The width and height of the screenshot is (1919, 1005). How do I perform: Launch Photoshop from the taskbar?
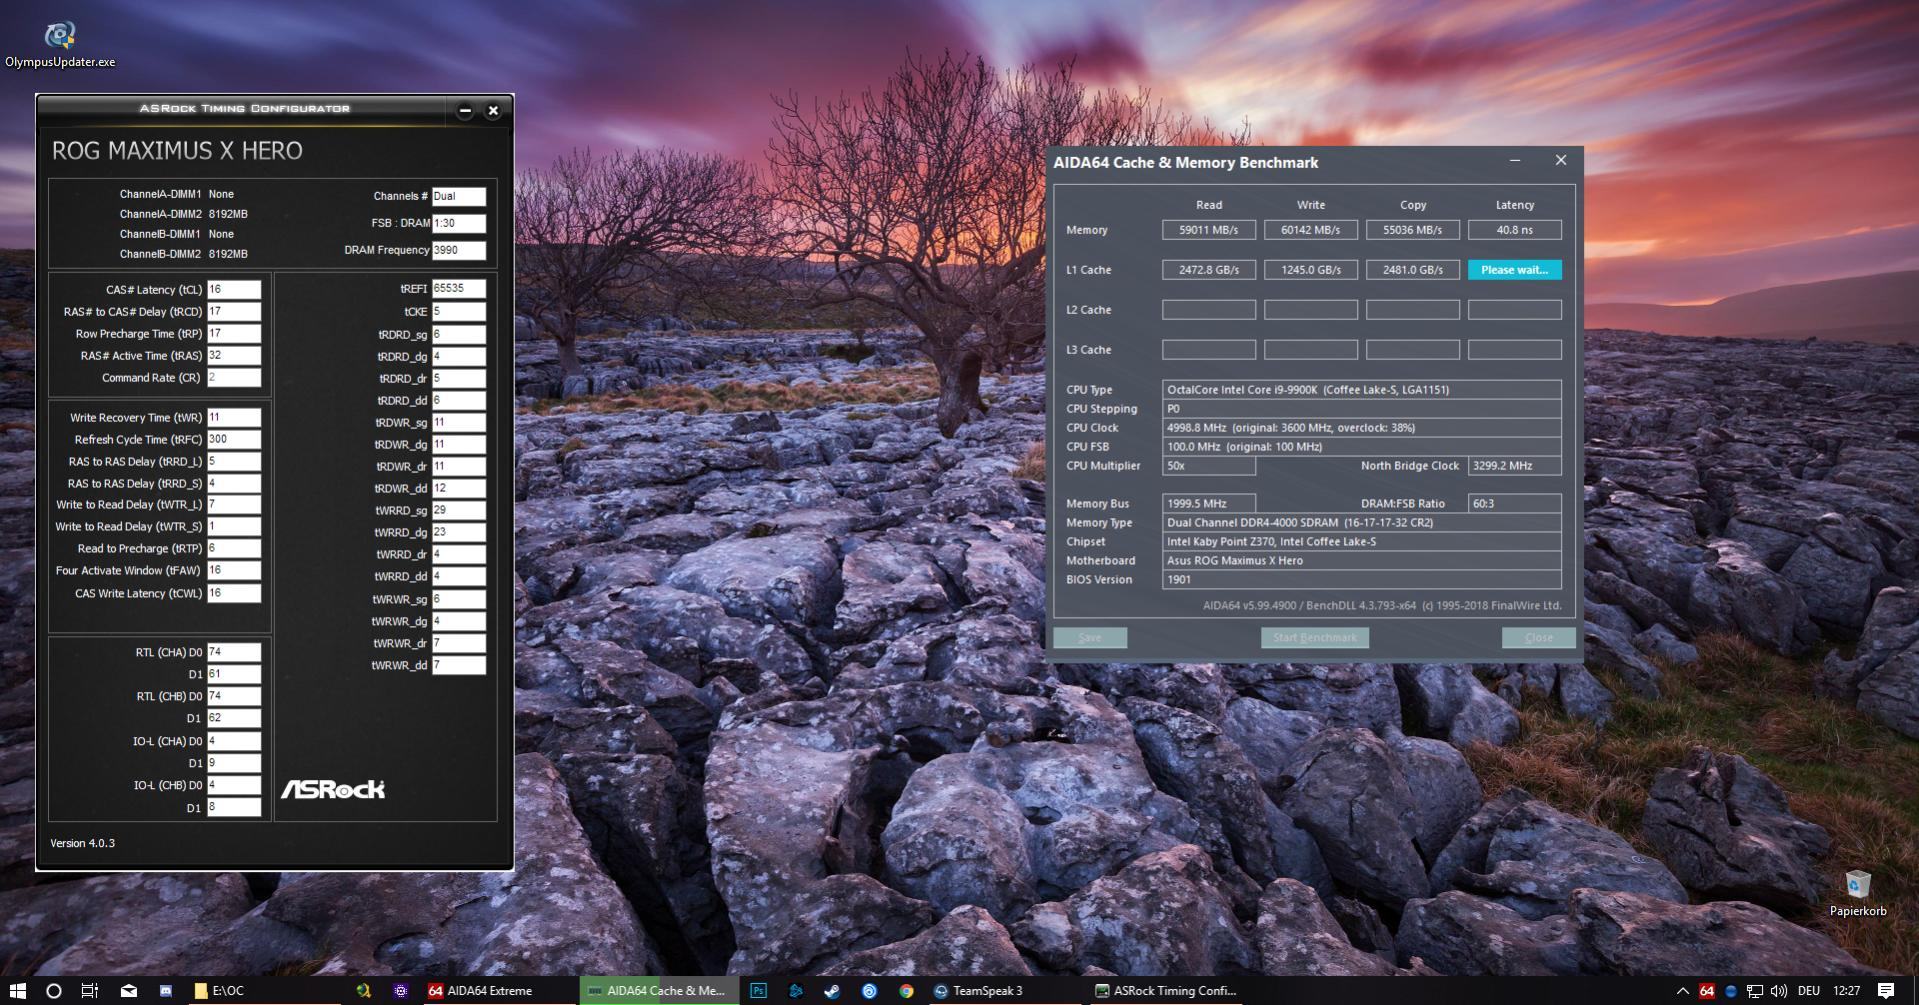pos(758,991)
